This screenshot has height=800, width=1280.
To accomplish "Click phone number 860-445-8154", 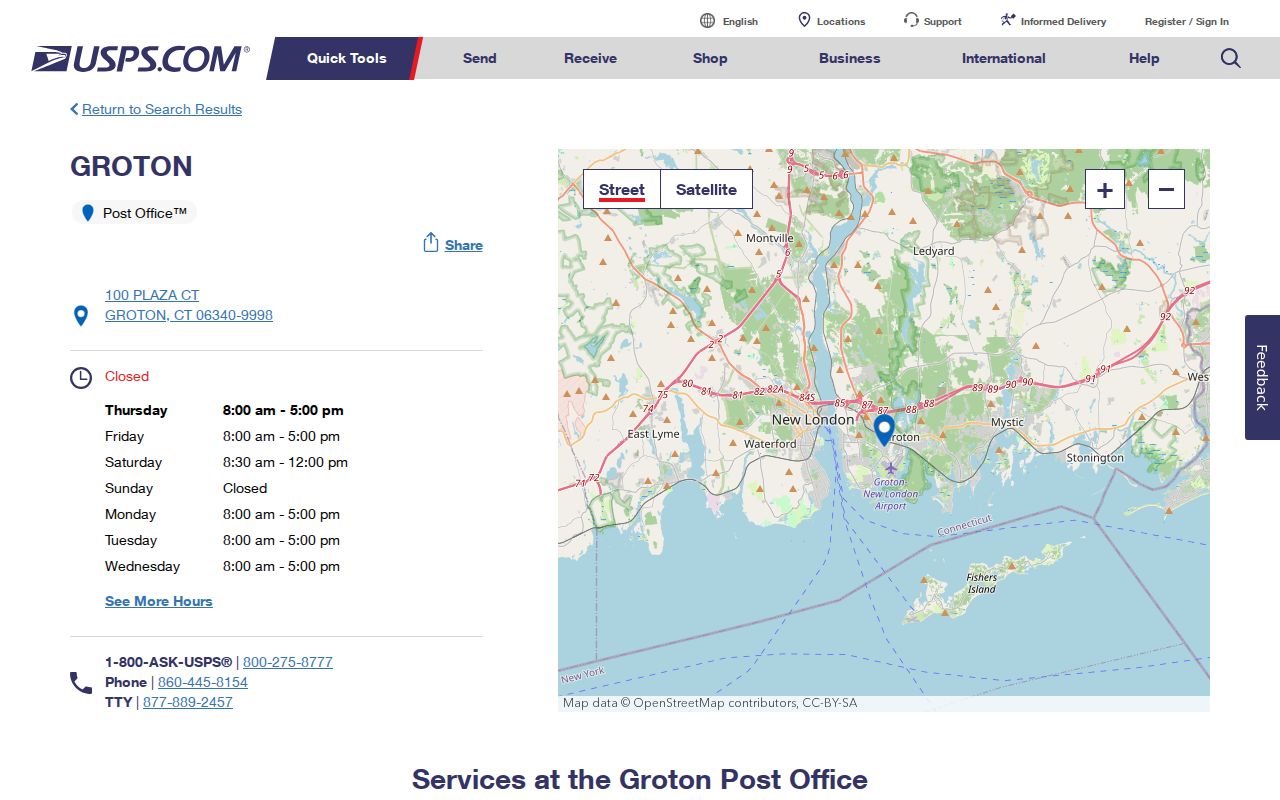I will tap(203, 682).
